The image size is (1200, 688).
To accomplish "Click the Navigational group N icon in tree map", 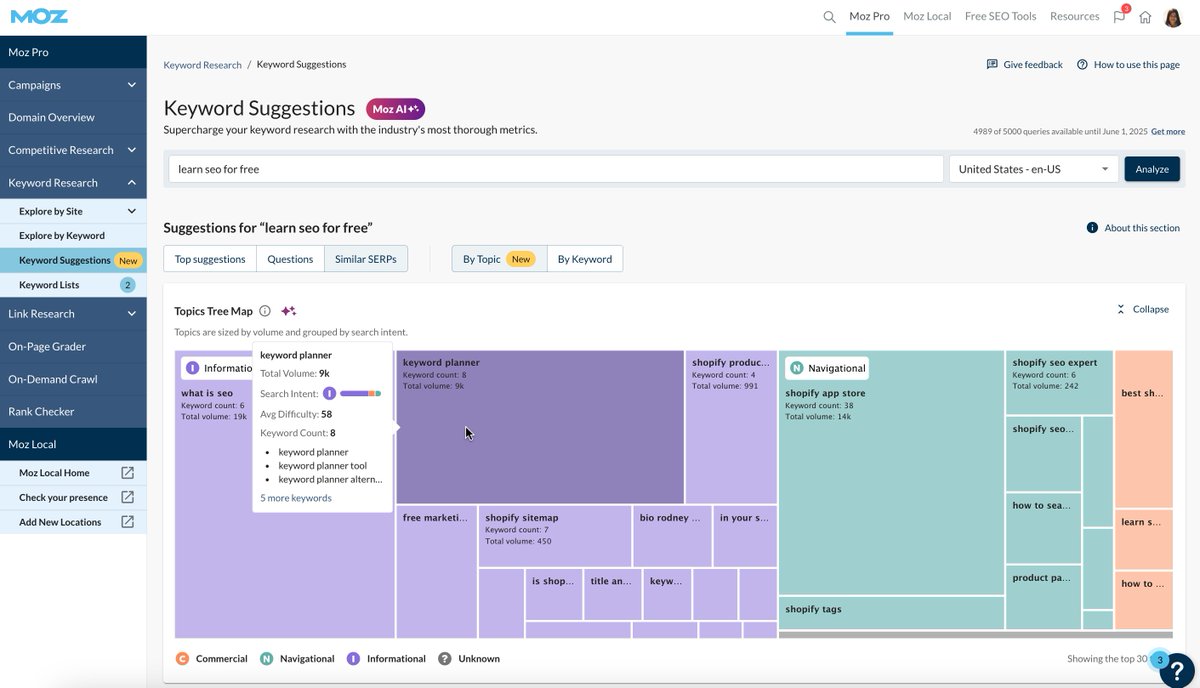I will pos(797,368).
